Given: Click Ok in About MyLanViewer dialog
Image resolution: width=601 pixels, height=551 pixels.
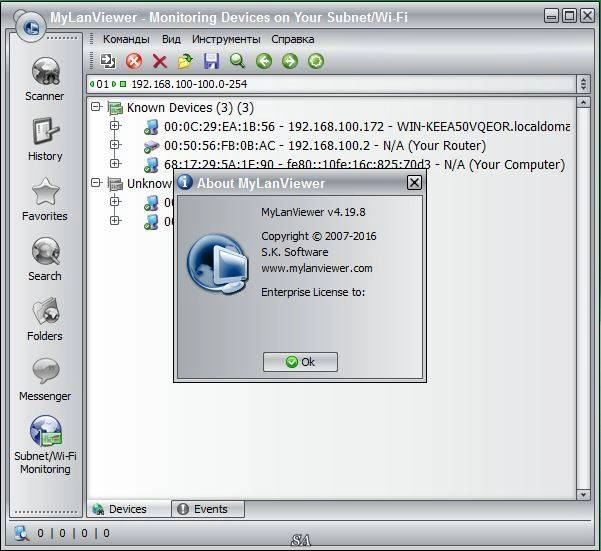Looking at the screenshot, I should point(300,362).
